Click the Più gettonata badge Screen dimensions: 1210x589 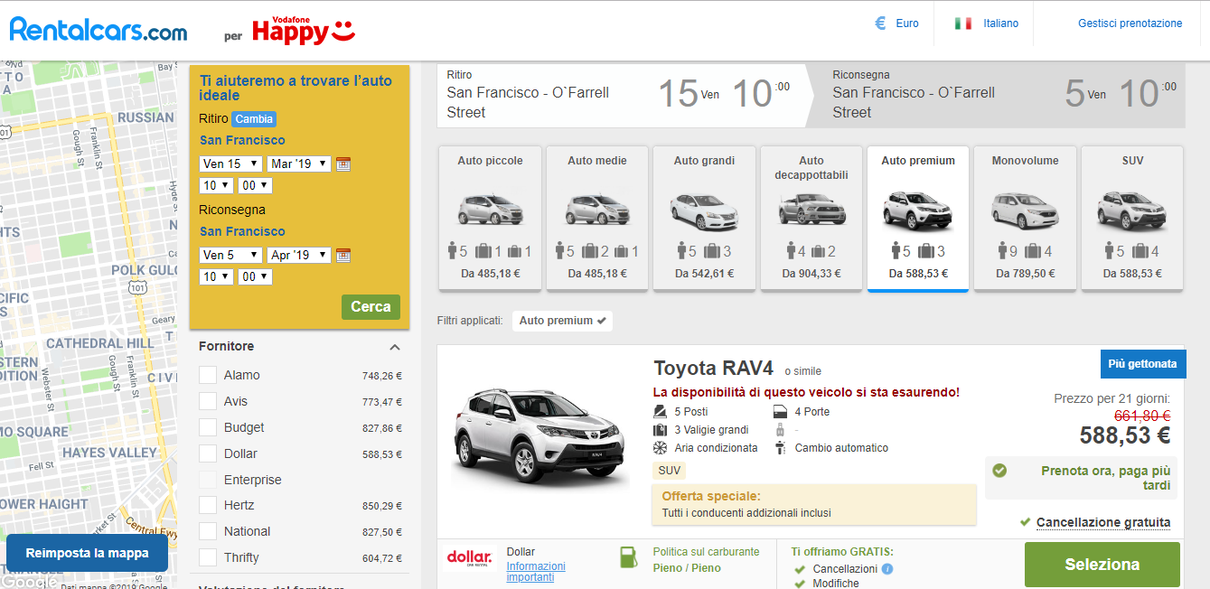point(1143,364)
